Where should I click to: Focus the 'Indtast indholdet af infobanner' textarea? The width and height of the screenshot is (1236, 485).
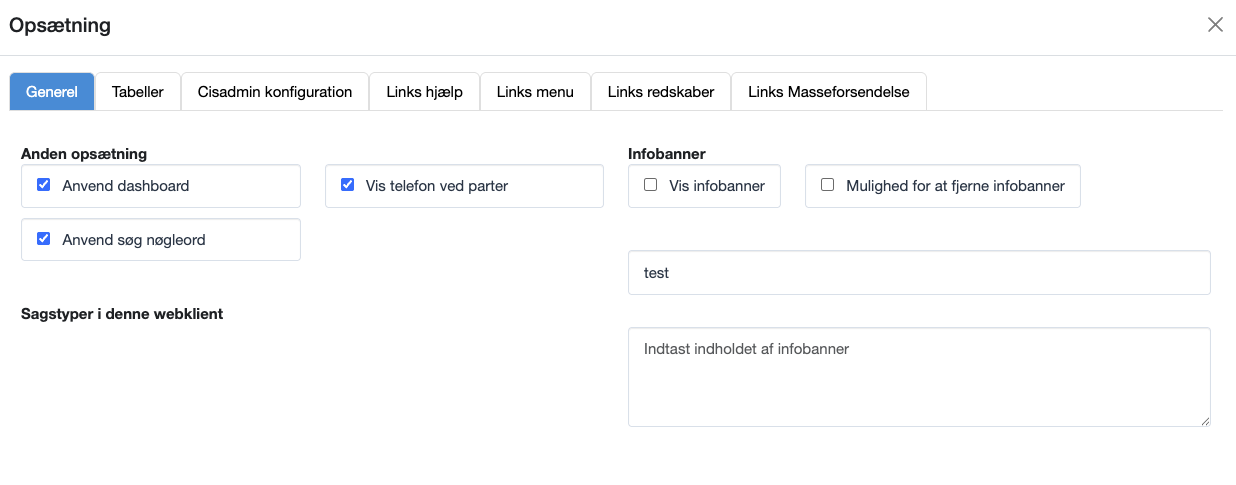point(919,377)
